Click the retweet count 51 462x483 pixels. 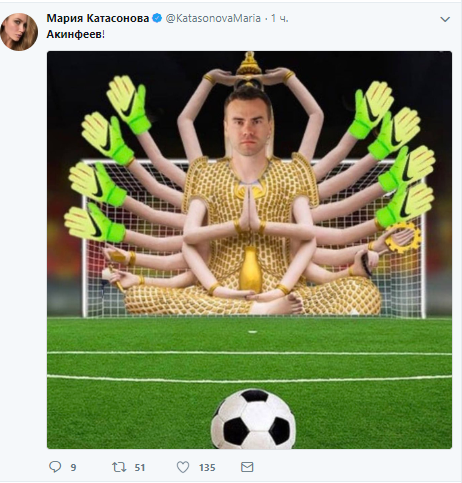(140, 468)
